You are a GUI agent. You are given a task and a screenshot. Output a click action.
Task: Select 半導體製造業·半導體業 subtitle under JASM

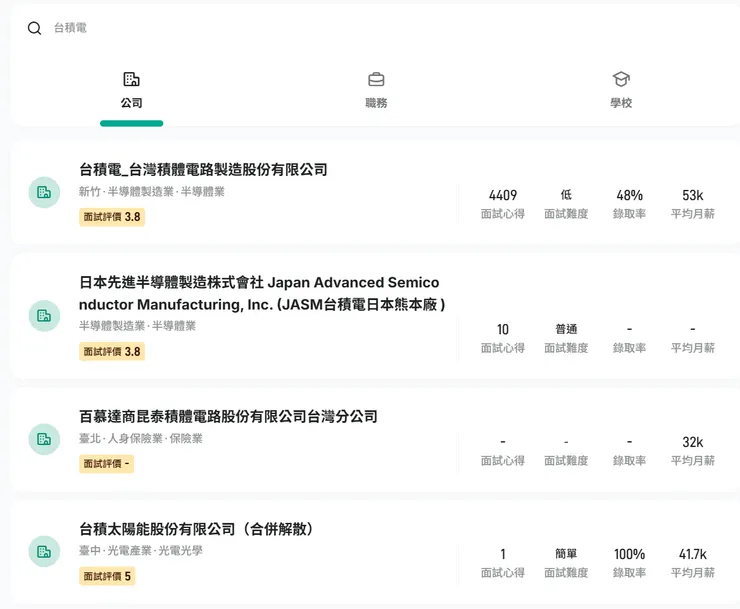point(137,326)
